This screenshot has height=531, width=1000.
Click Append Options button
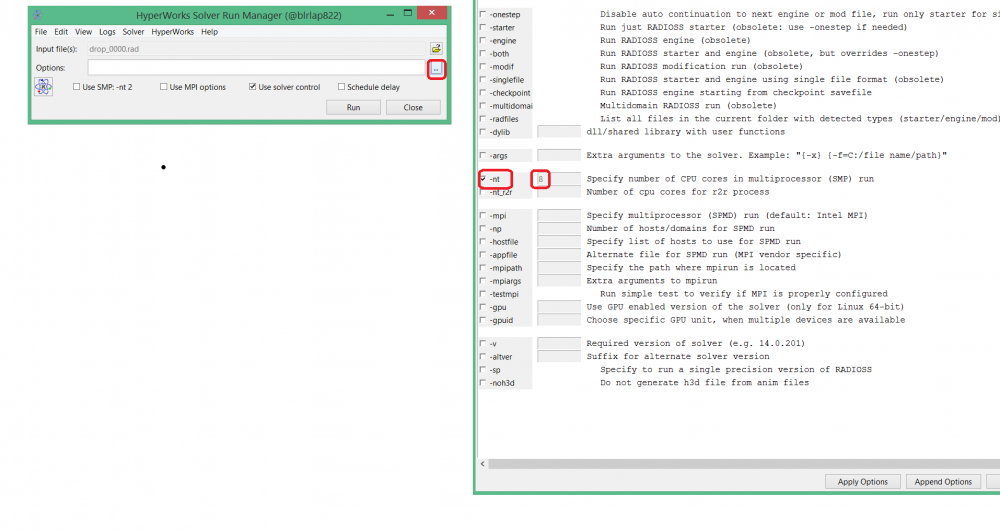click(943, 482)
